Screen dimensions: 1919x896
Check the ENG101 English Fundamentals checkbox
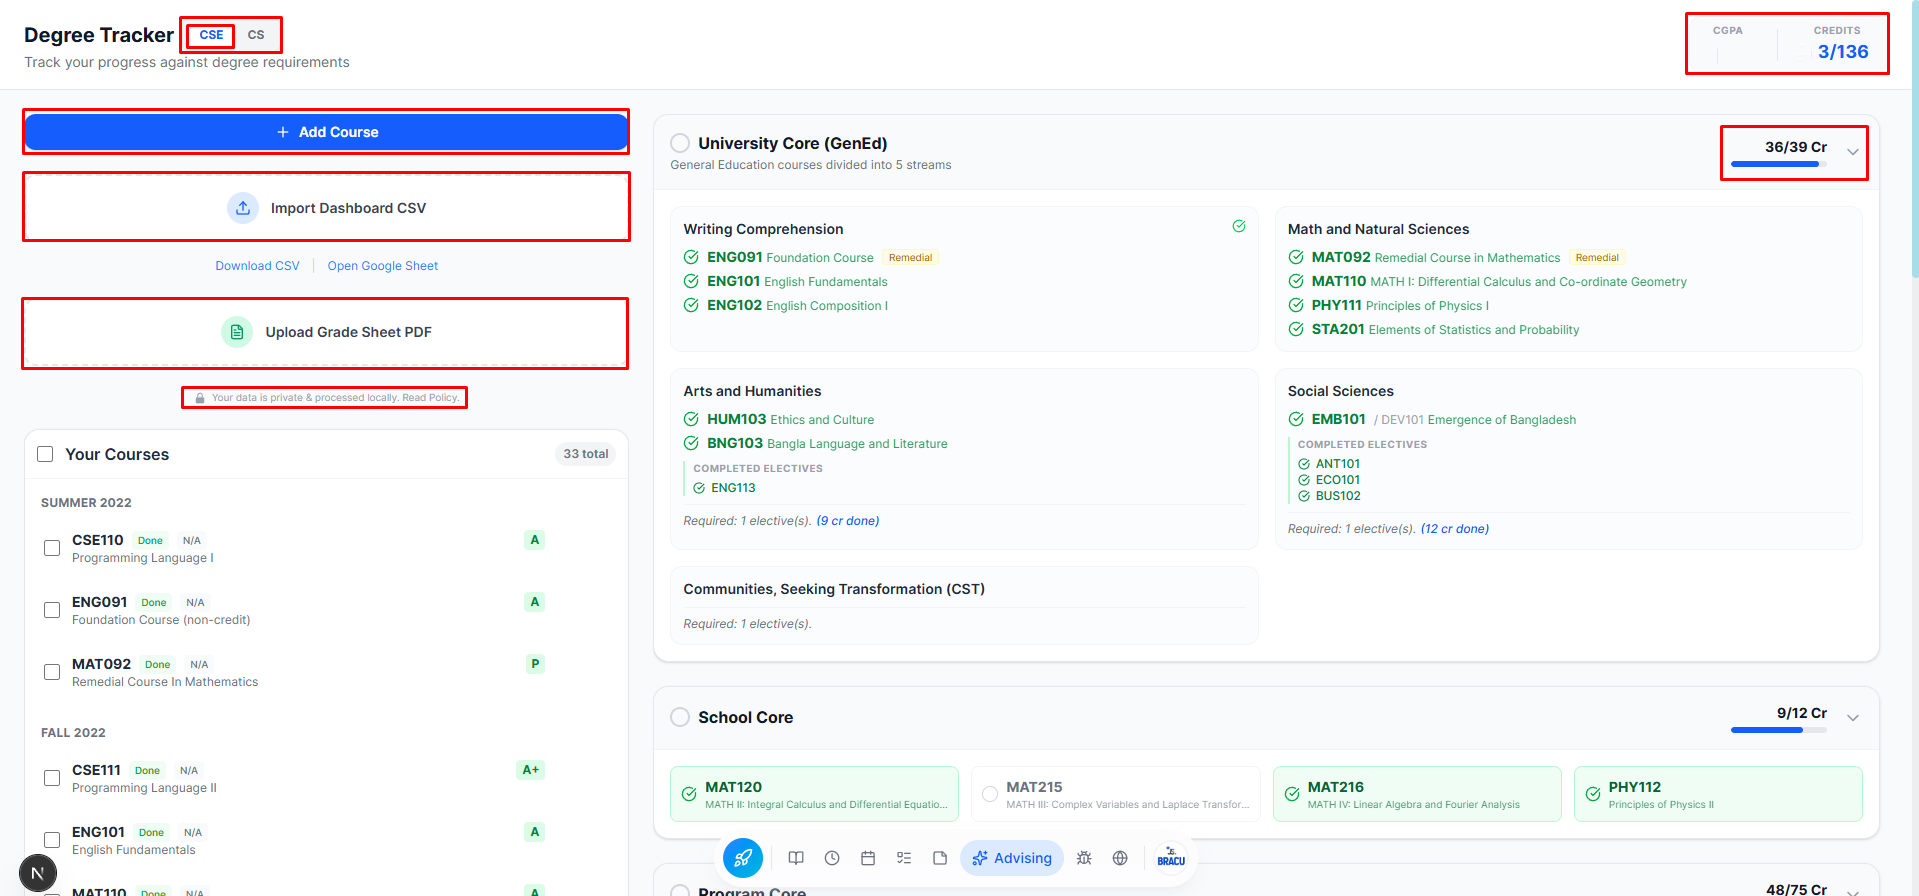[x=52, y=840]
